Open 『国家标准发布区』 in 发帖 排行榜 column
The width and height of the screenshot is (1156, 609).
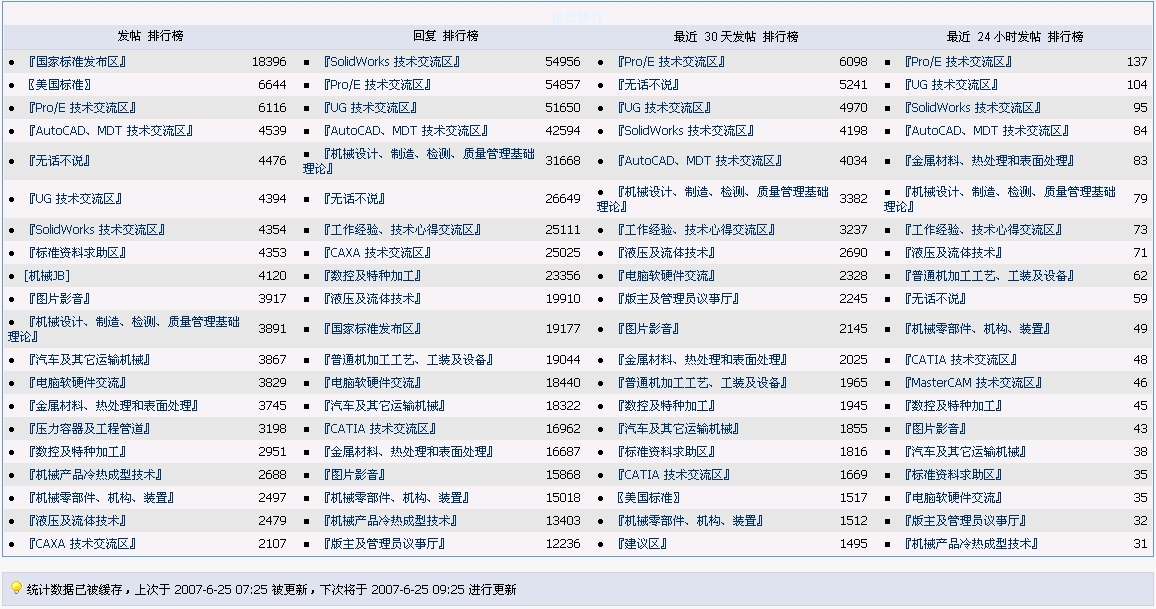point(77,62)
